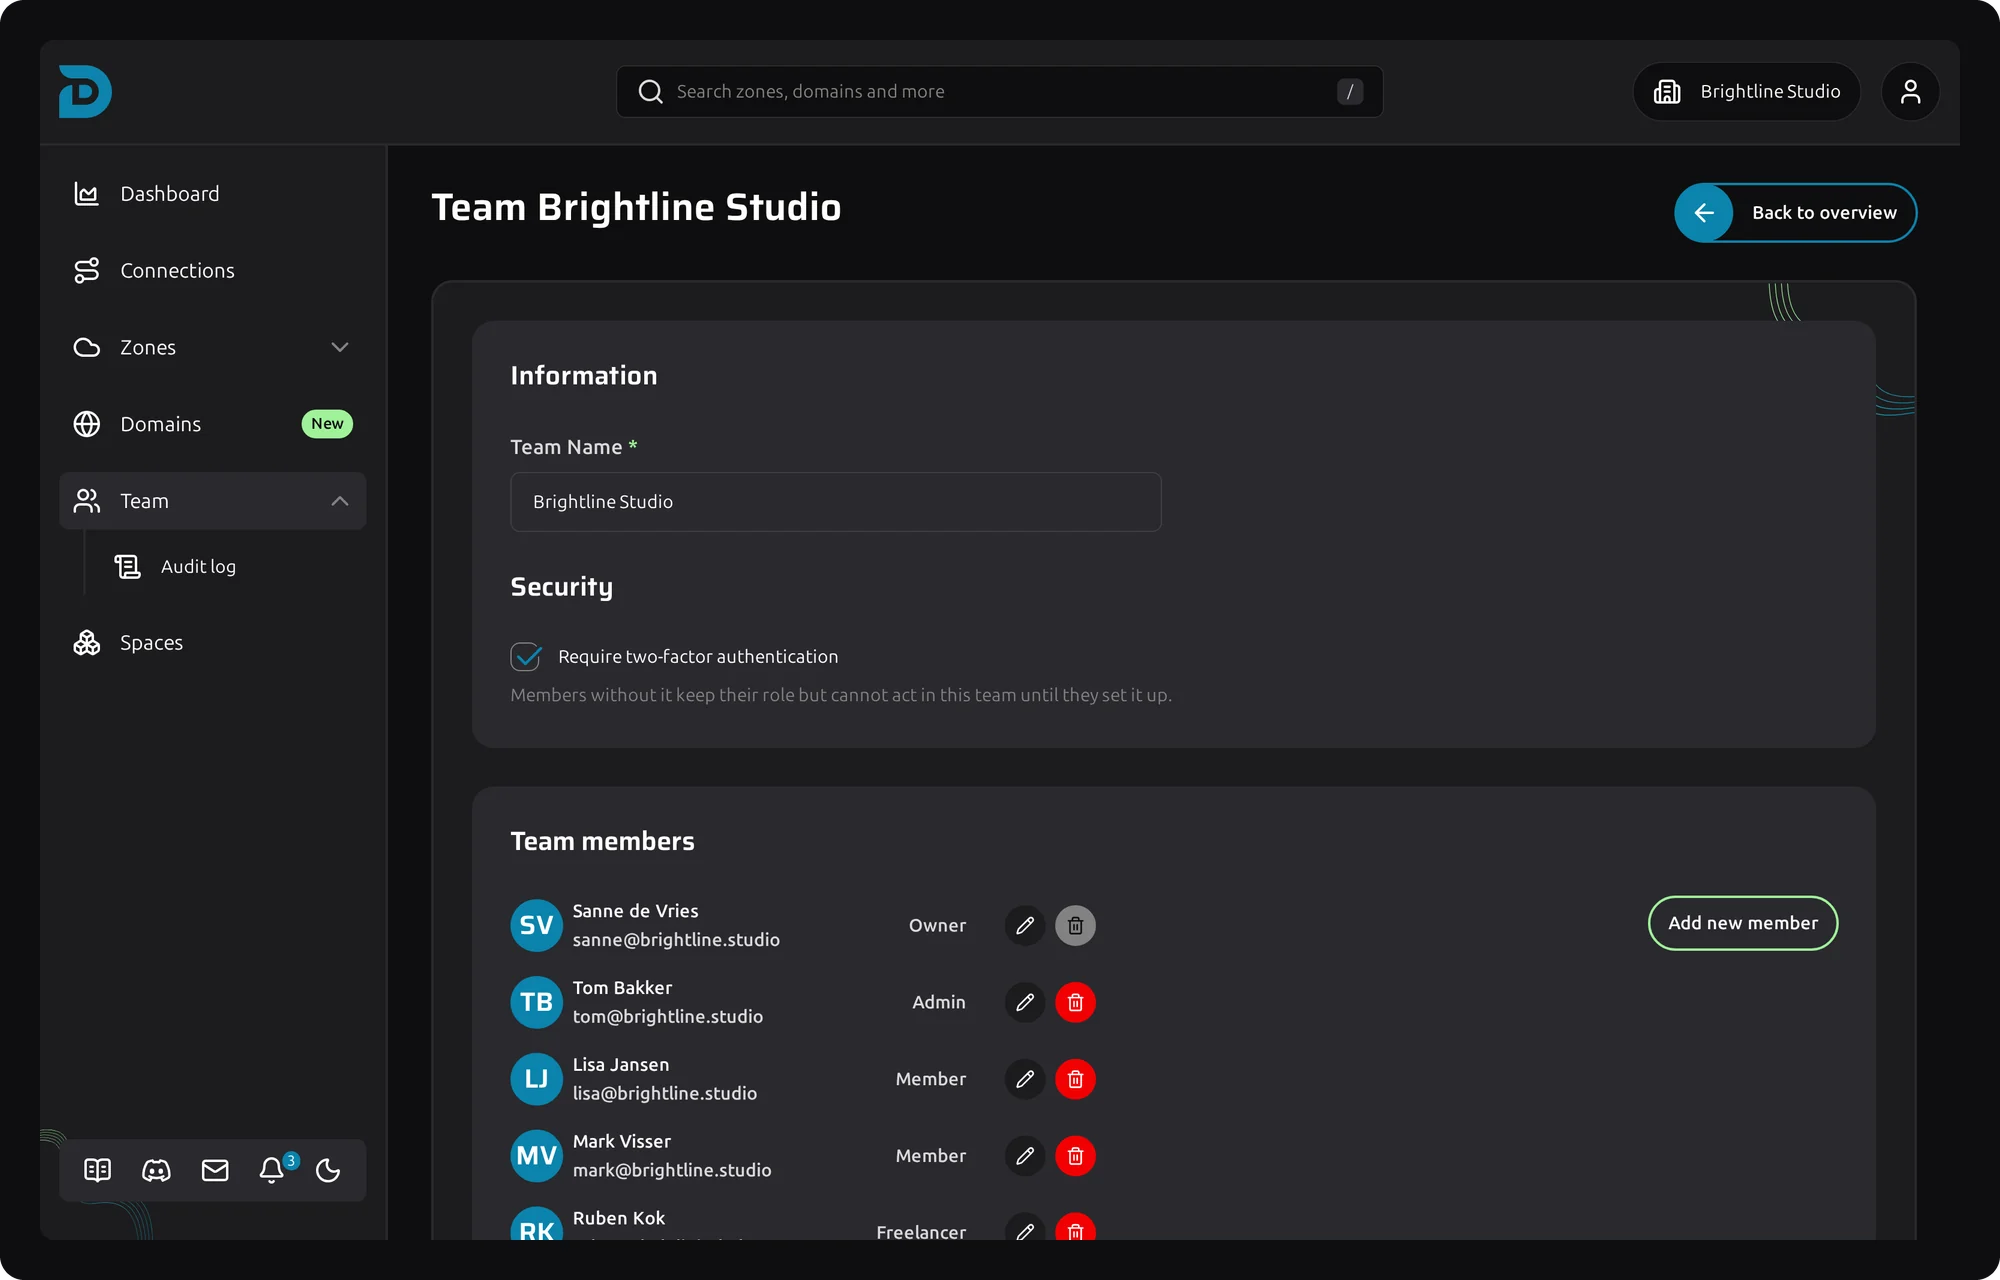Open the user profile icon

coord(1910,92)
